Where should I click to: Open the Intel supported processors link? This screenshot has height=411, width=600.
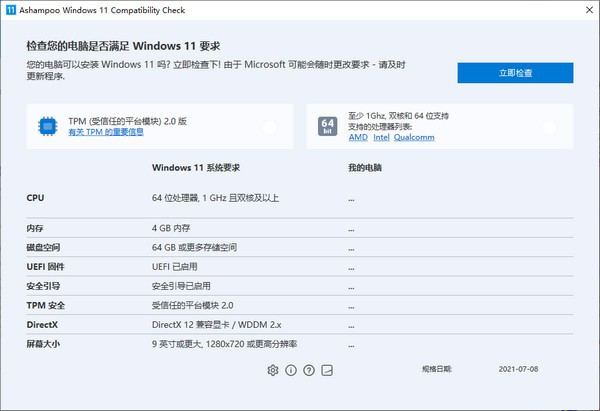click(381, 137)
